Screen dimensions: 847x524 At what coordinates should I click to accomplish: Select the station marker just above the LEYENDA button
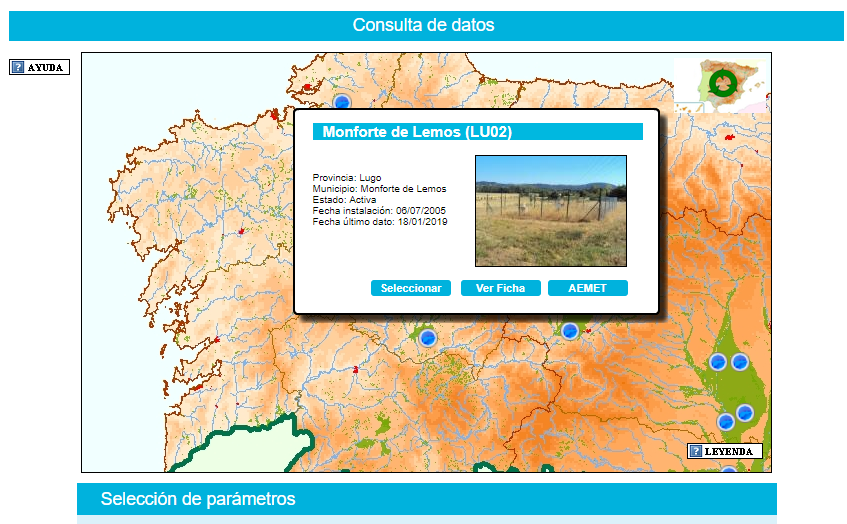point(745,413)
